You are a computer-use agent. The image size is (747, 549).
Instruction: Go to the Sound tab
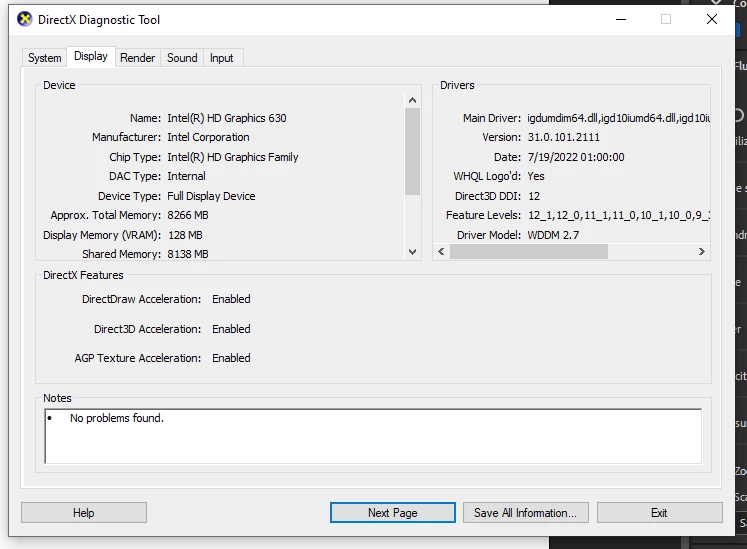coord(182,58)
